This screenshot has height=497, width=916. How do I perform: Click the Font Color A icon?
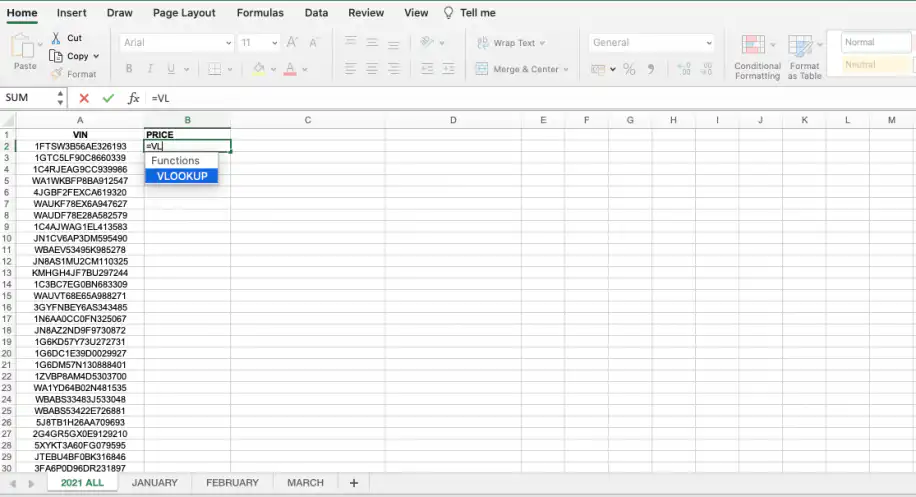coord(290,69)
